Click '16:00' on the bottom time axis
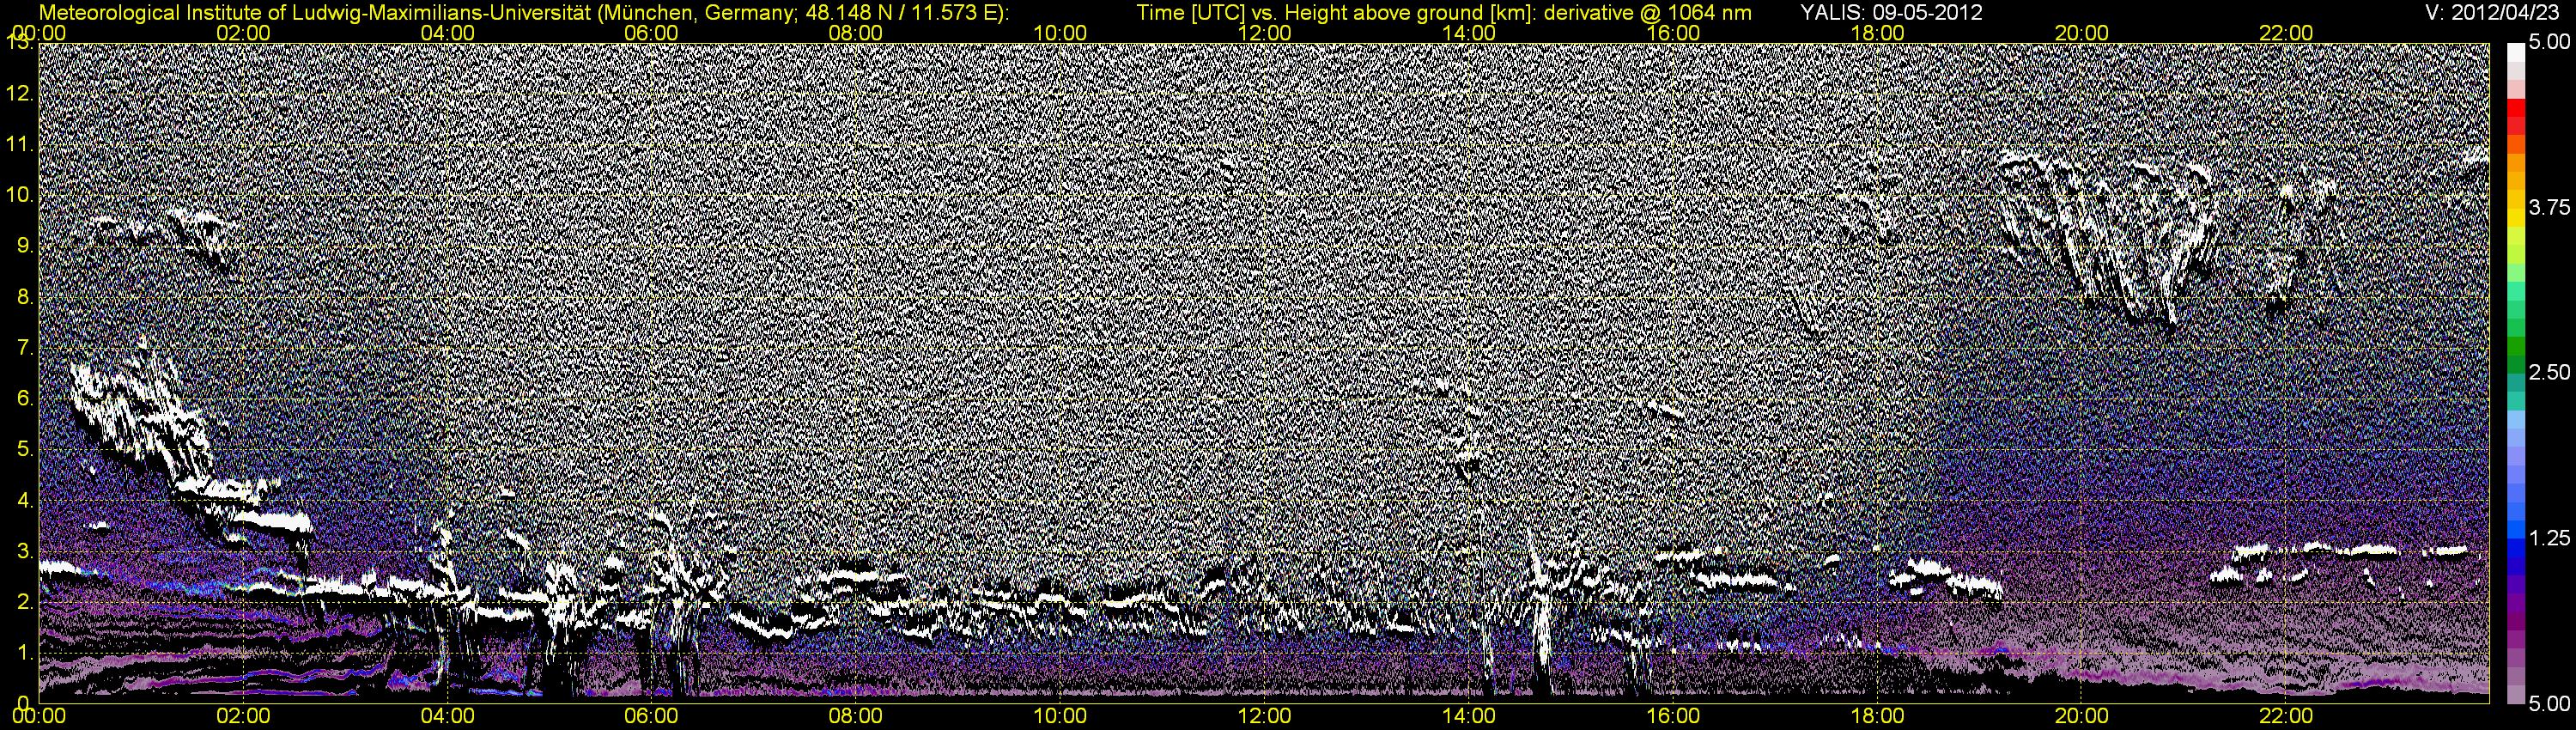 pyautogui.click(x=1673, y=716)
